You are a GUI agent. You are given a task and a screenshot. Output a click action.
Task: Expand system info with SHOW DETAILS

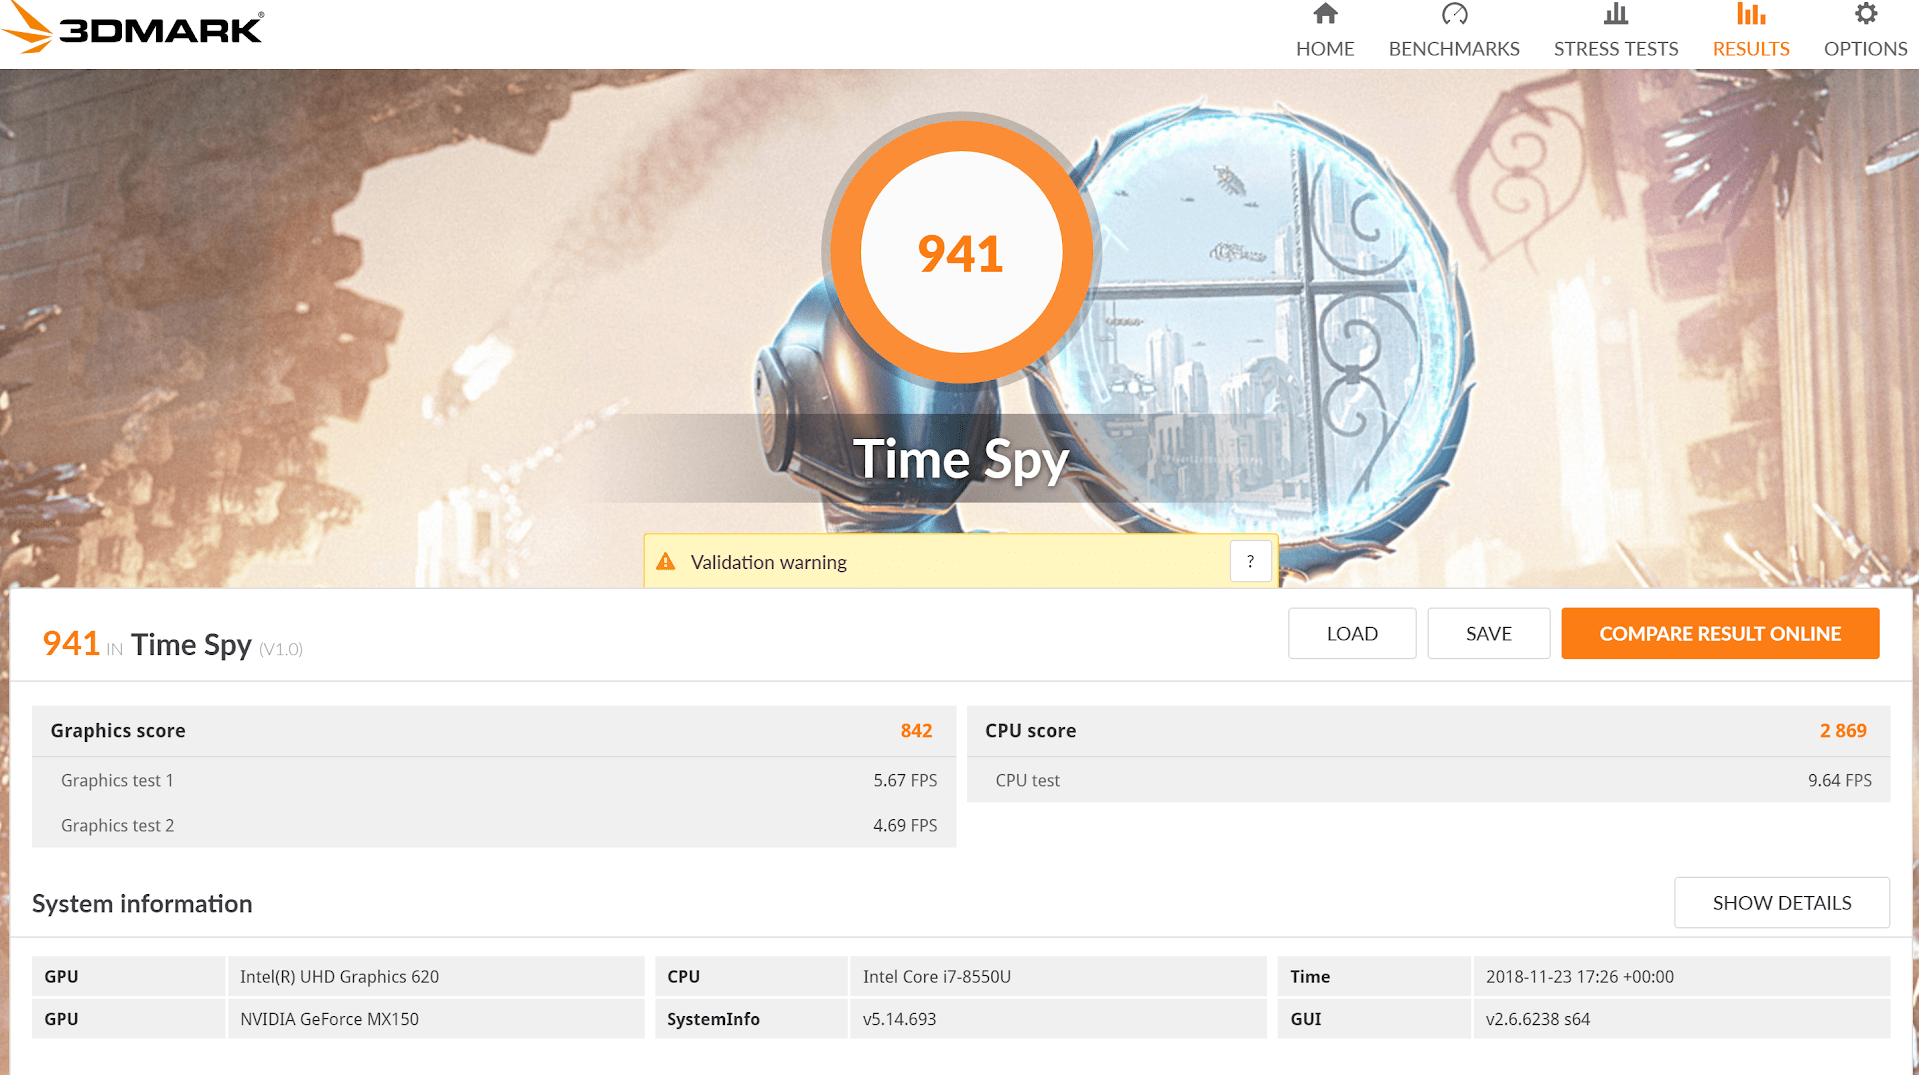pos(1781,903)
